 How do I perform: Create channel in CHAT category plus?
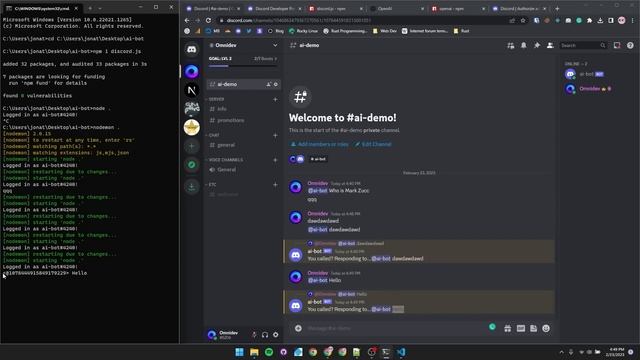[x=275, y=135]
